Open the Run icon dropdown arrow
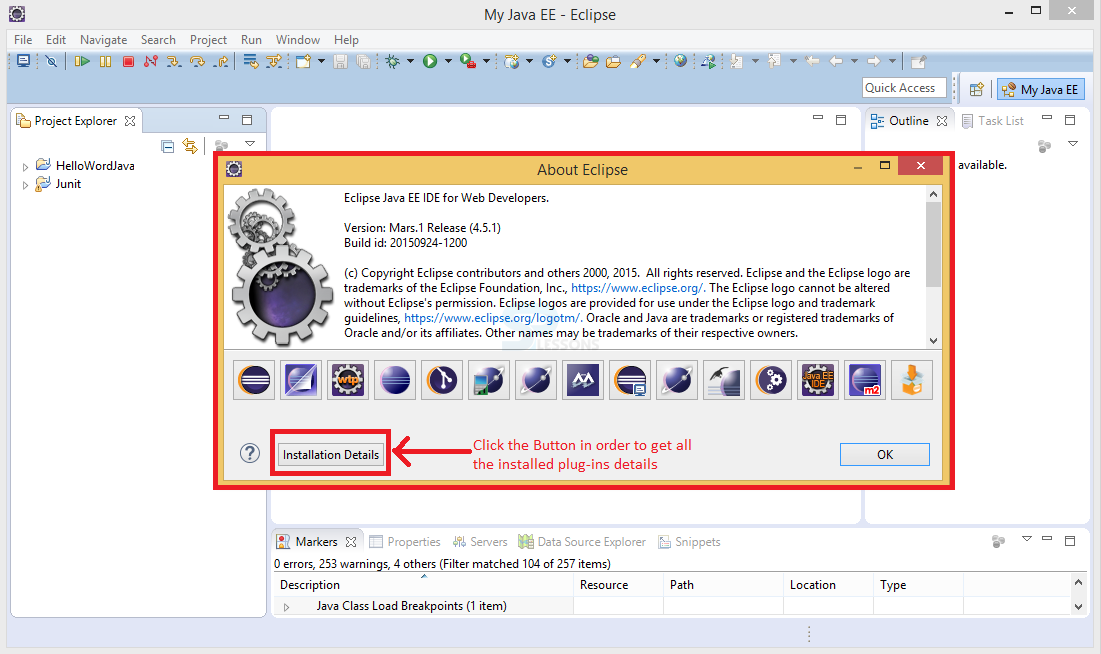Viewport: 1101px width, 654px height. pyautogui.click(x=448, y=61)
